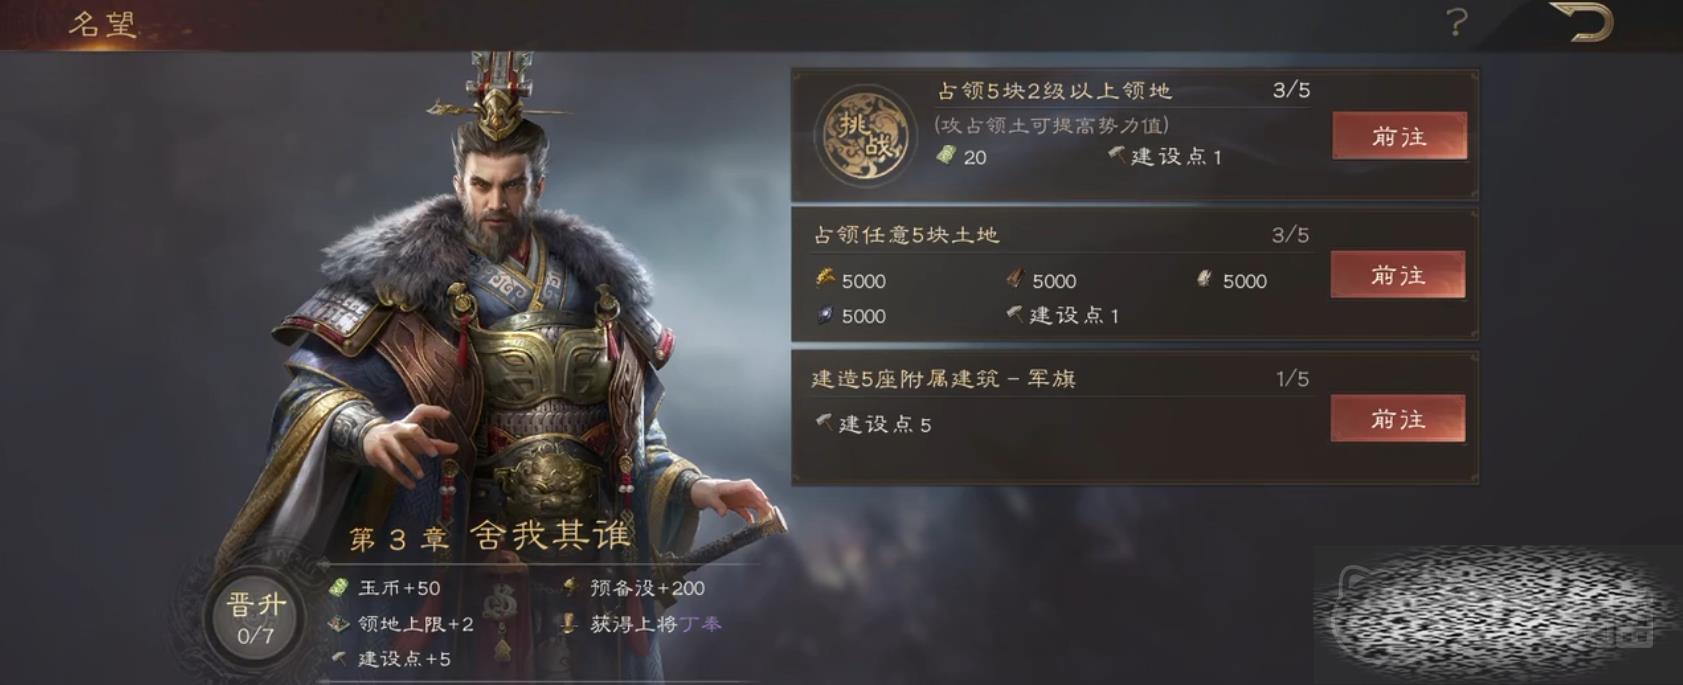The height and width of the screenshot is (685, 1683).
Task: Click the back arrow icon
Action: pyautogui.click(x=1583, y=22)
